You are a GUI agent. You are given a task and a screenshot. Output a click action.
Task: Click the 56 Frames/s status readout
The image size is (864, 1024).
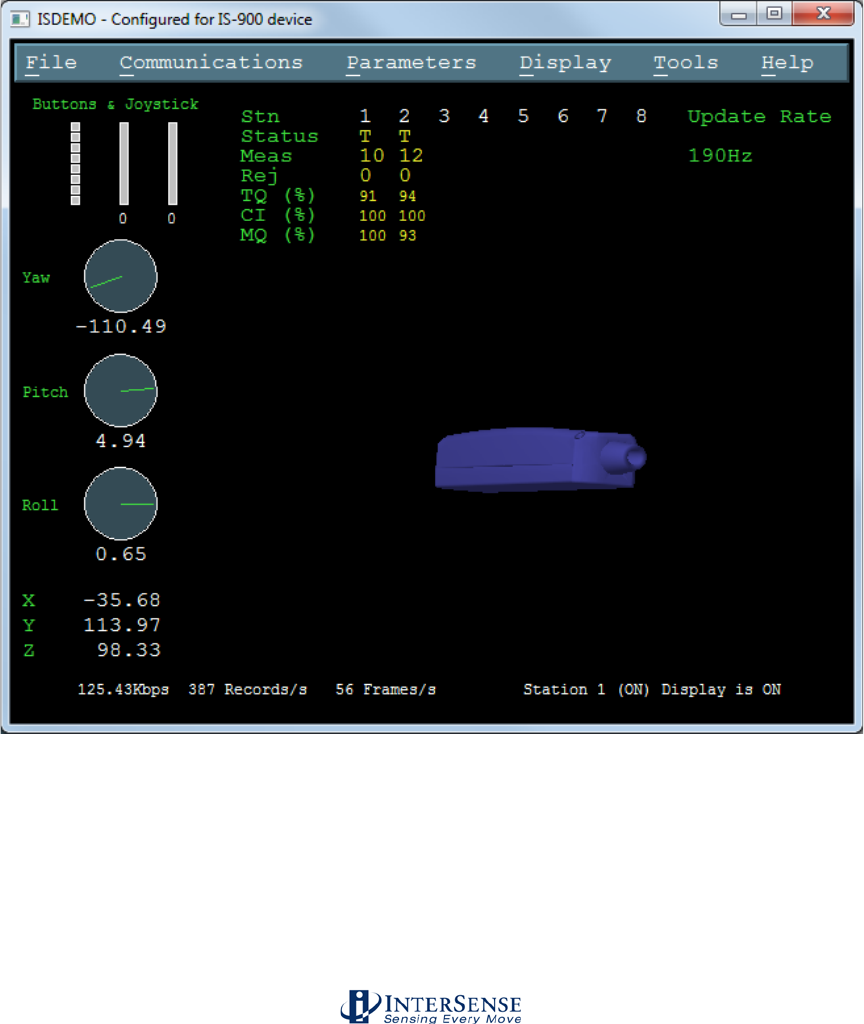(x=385, y=690)
